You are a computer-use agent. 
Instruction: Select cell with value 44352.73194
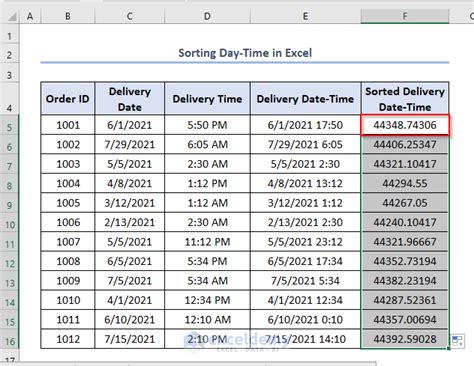(405, 261)
